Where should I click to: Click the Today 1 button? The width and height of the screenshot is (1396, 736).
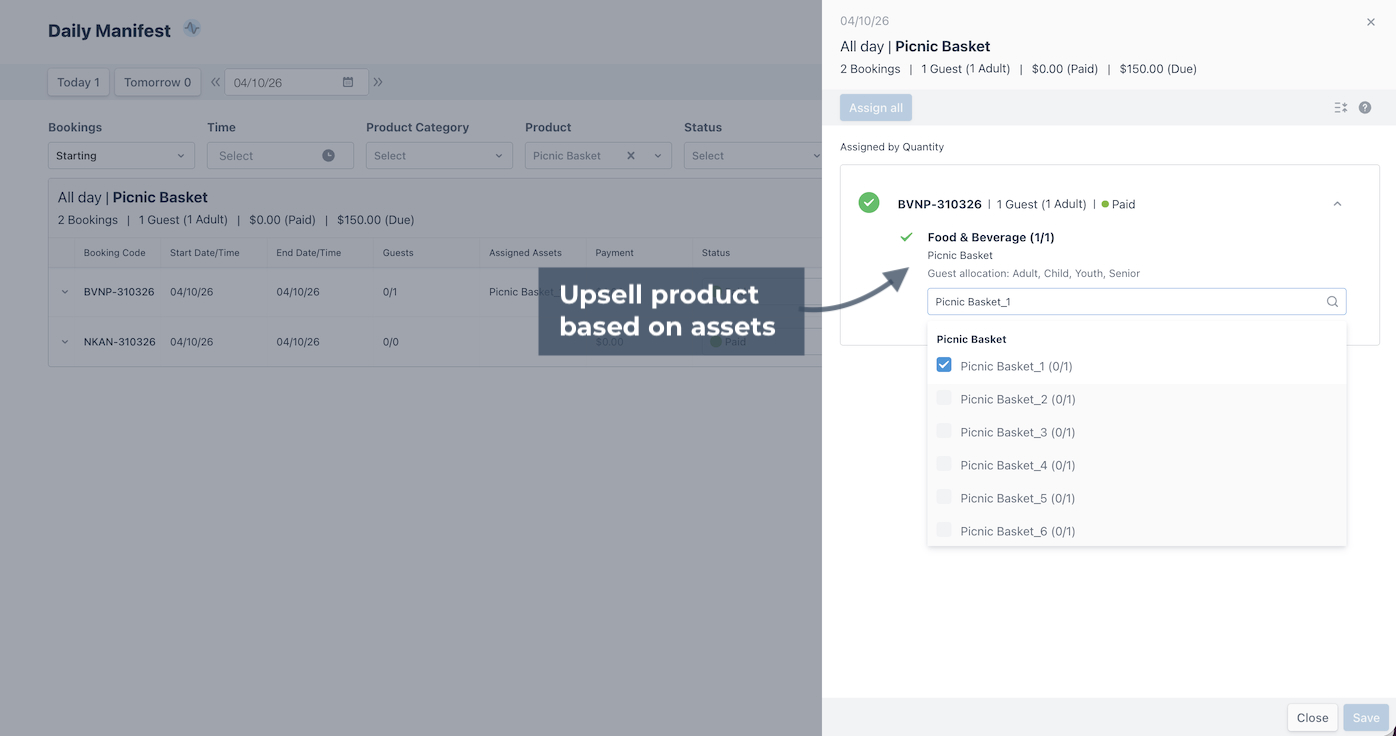(x=78, y=82)
